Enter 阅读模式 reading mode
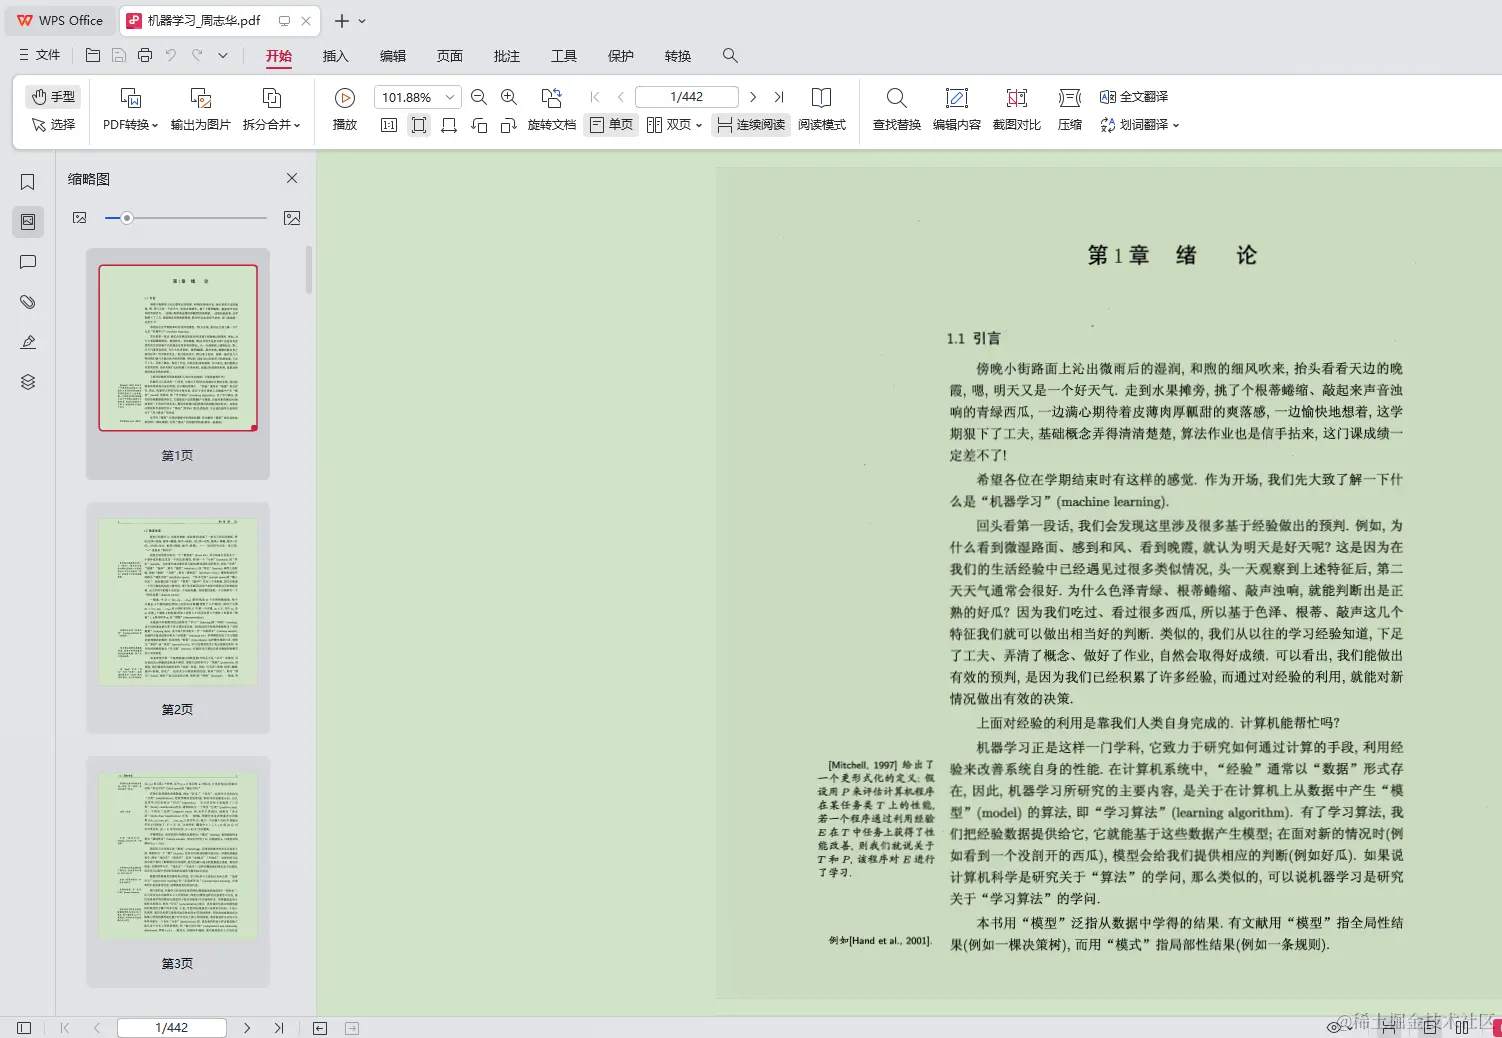This screenshot has width=1502, height=1038. click(x=822, y=109)
